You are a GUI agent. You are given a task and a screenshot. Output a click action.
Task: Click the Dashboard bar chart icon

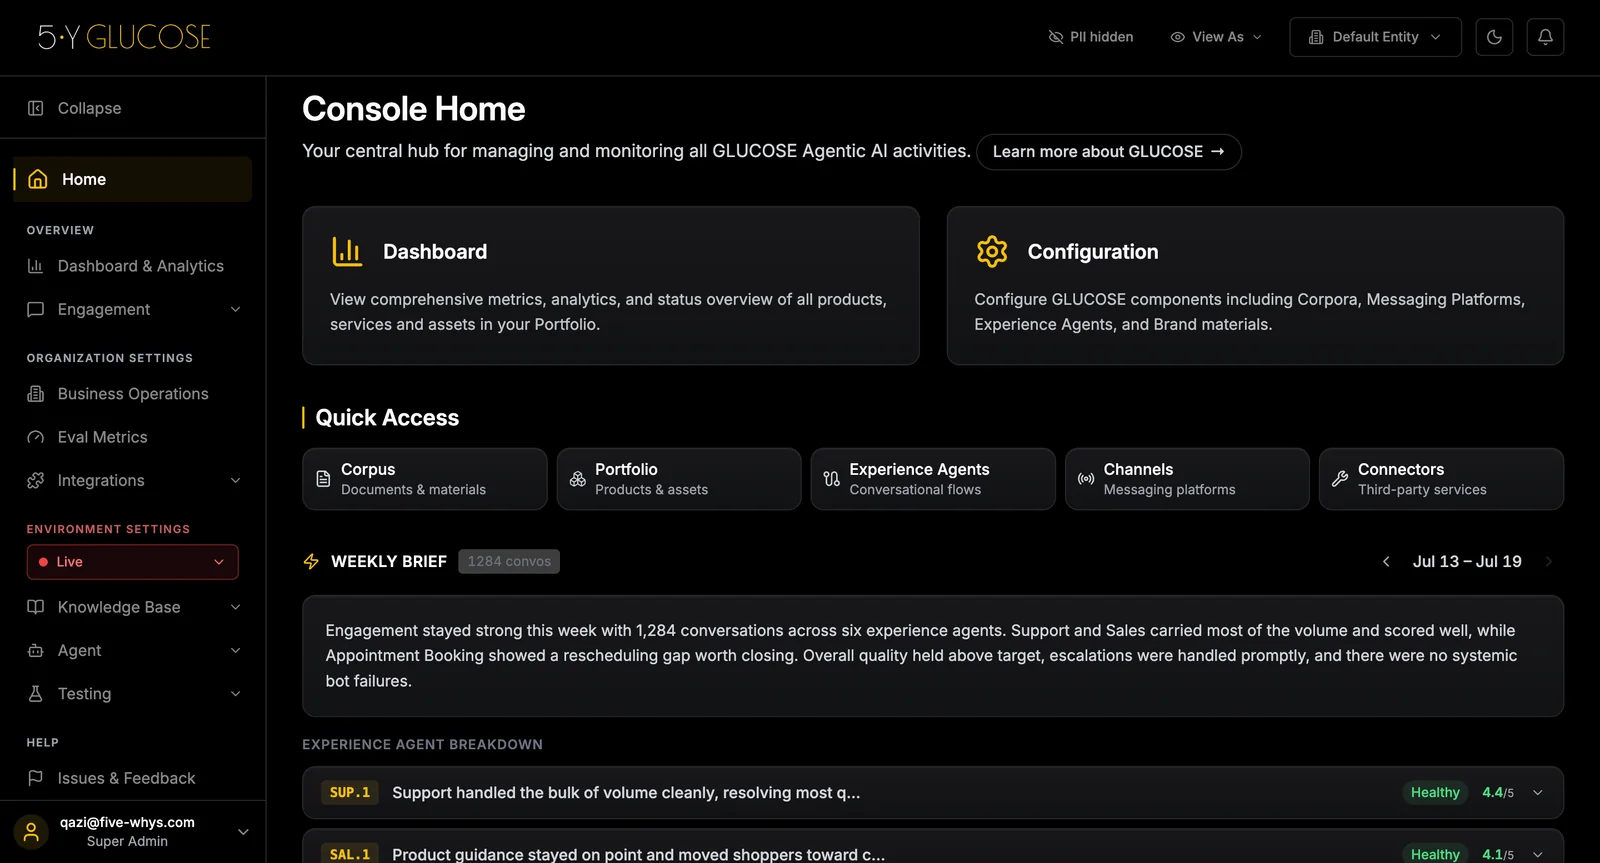pyautogui.click(x=347, y=251)
